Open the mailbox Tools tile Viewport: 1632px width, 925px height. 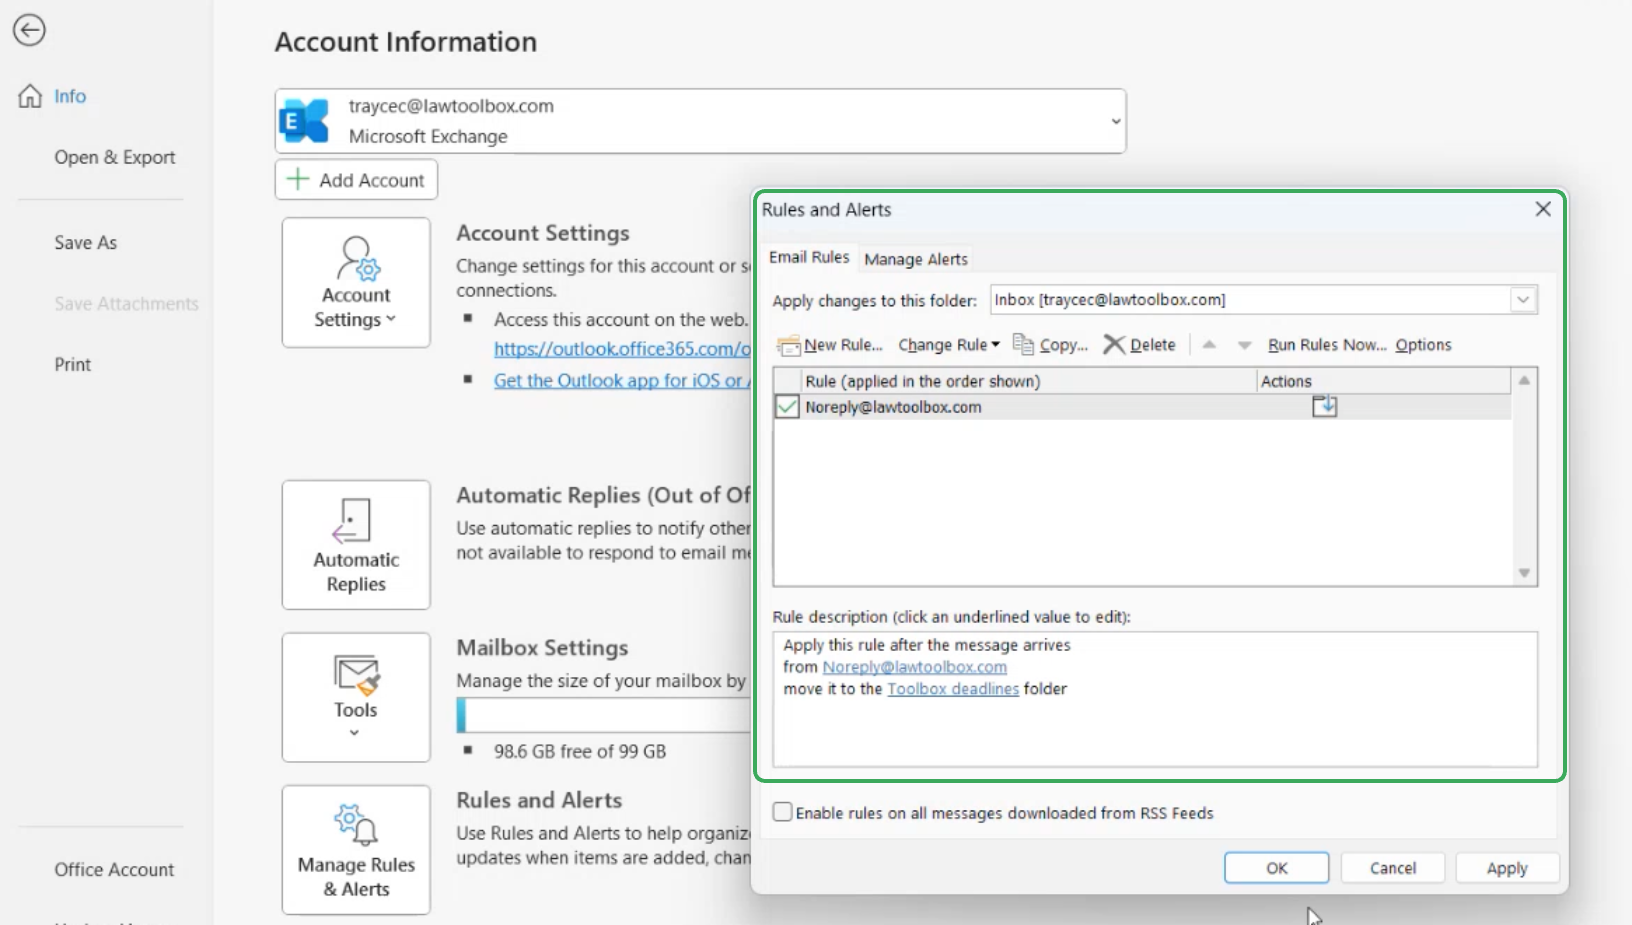click(356, 697)
